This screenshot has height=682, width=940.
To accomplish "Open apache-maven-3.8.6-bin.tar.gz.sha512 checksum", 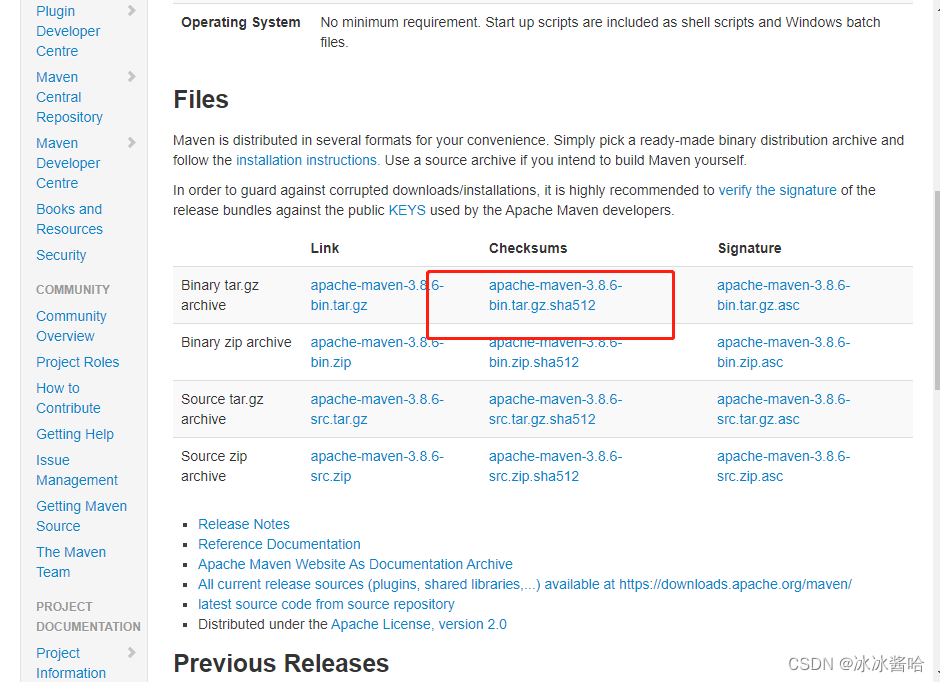I will pyautogui.click(x=555, y=295).
